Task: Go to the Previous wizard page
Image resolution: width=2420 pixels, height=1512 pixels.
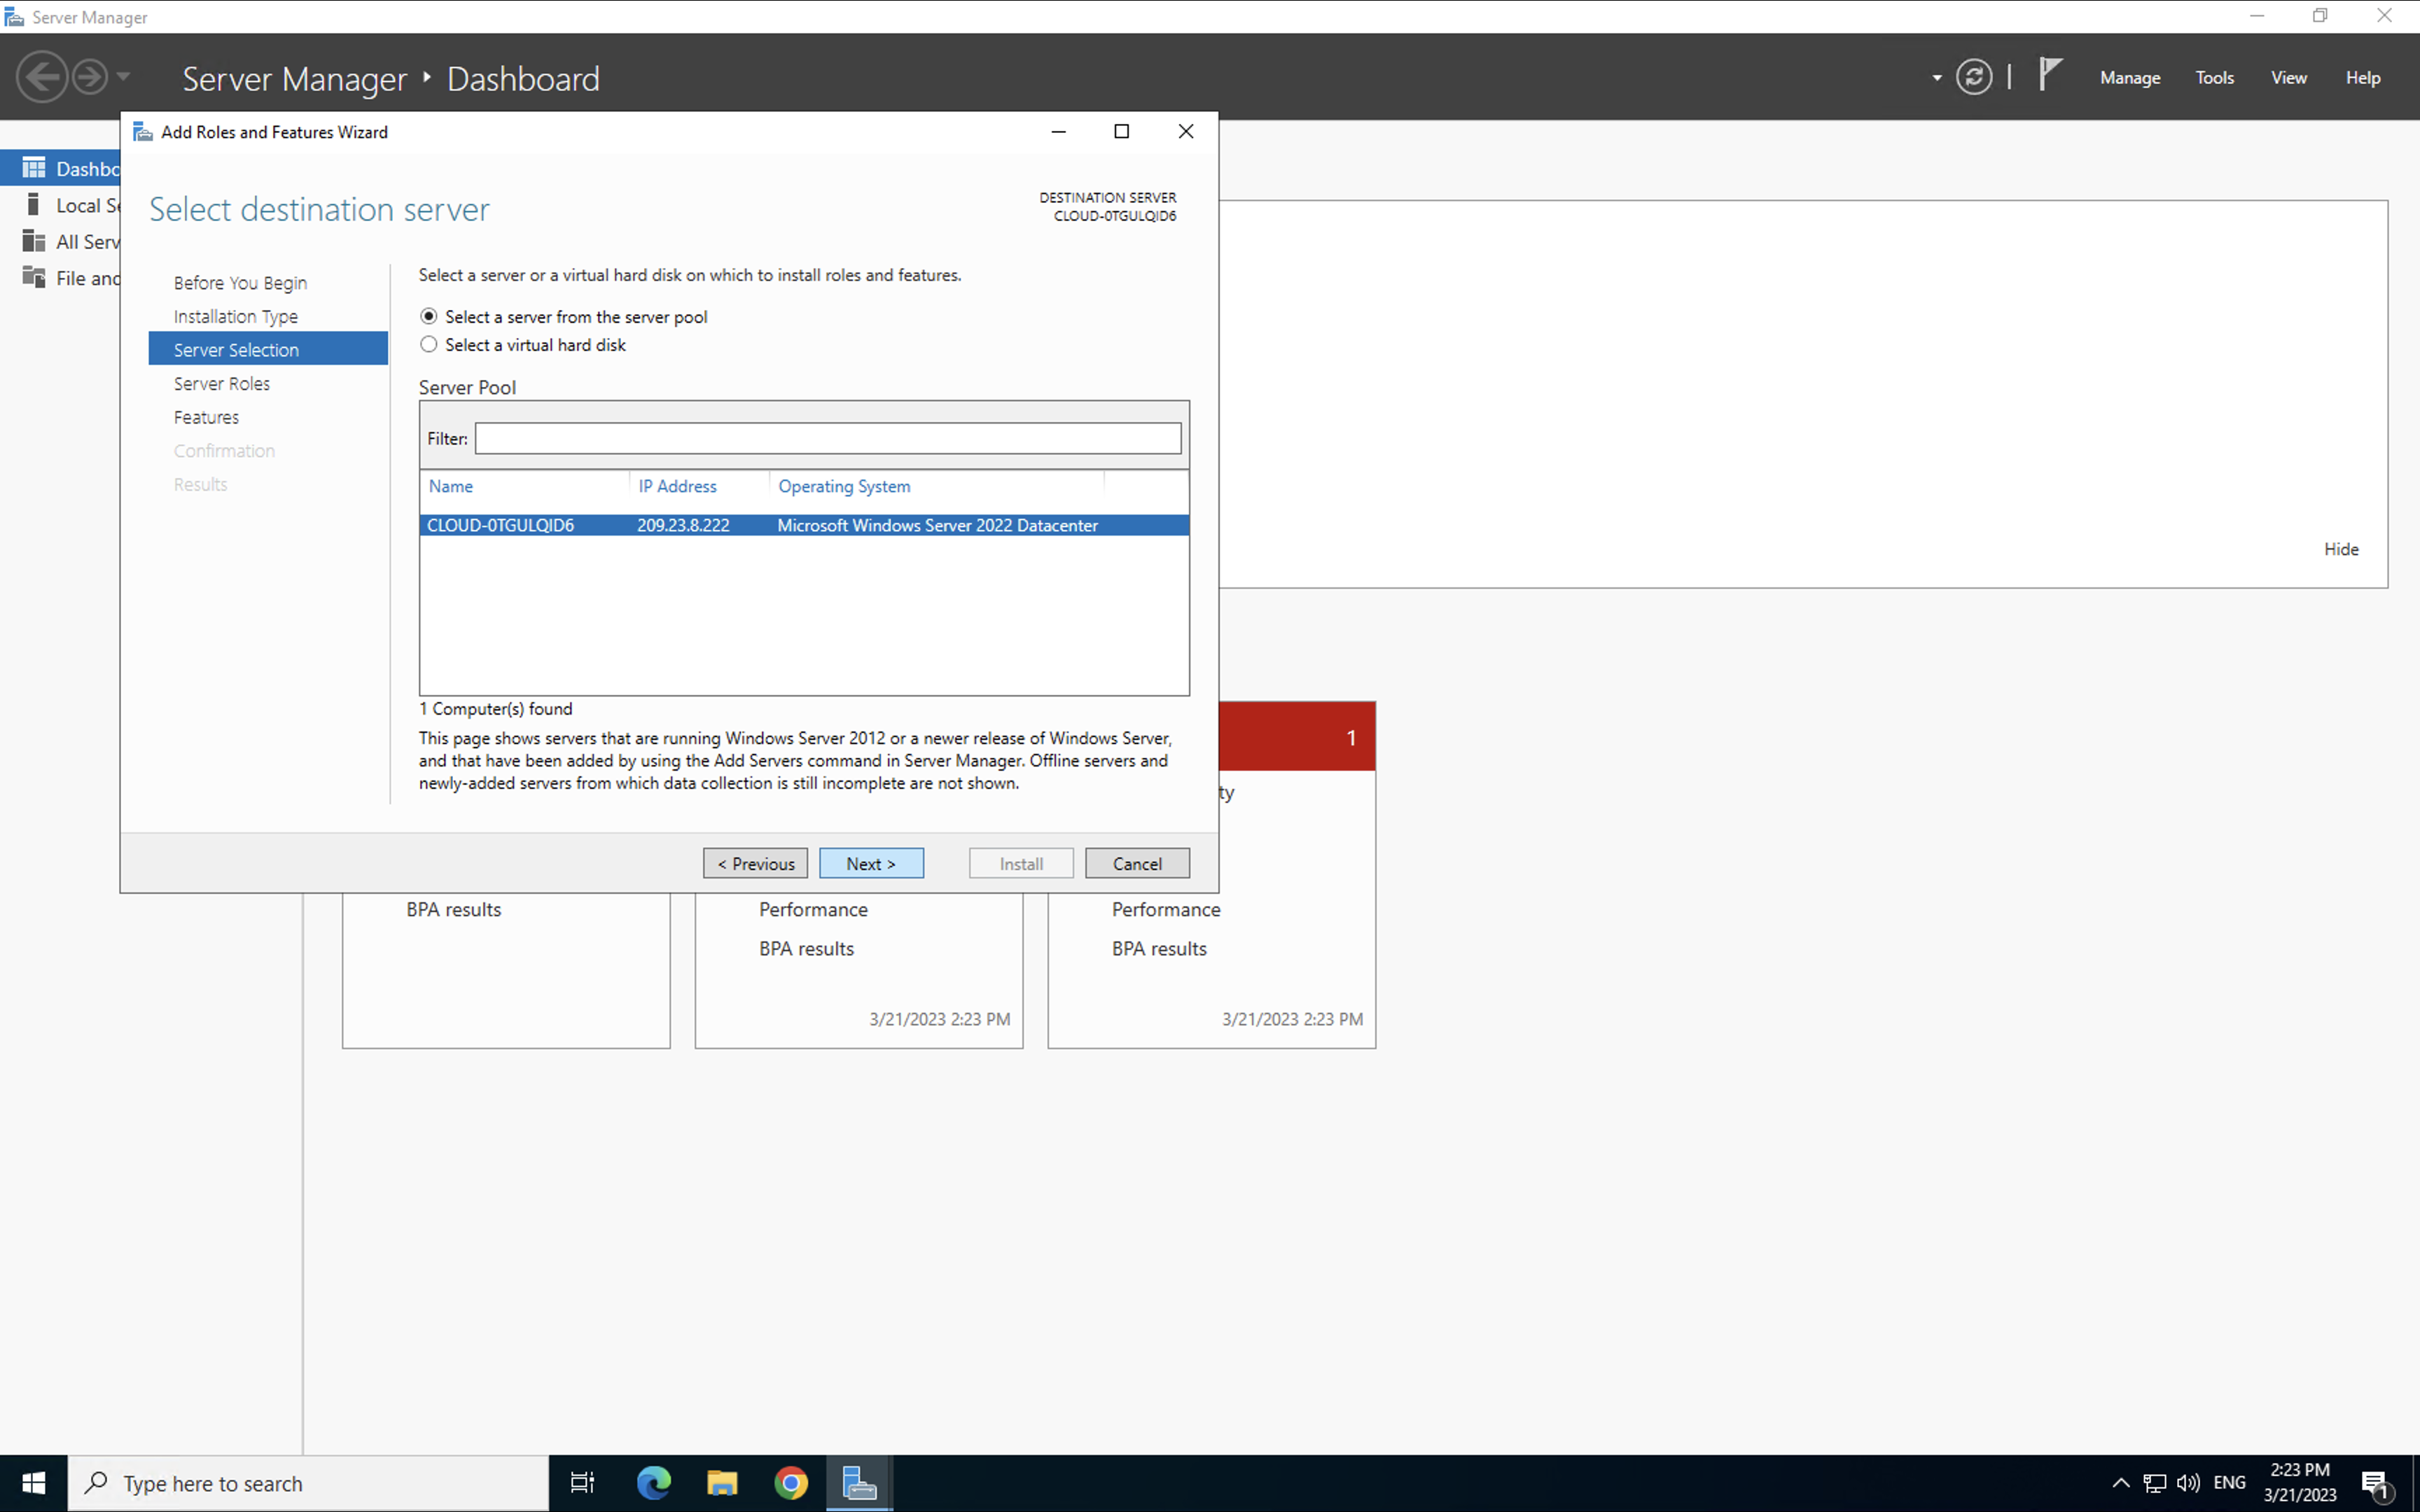Action: pos(755,863)
